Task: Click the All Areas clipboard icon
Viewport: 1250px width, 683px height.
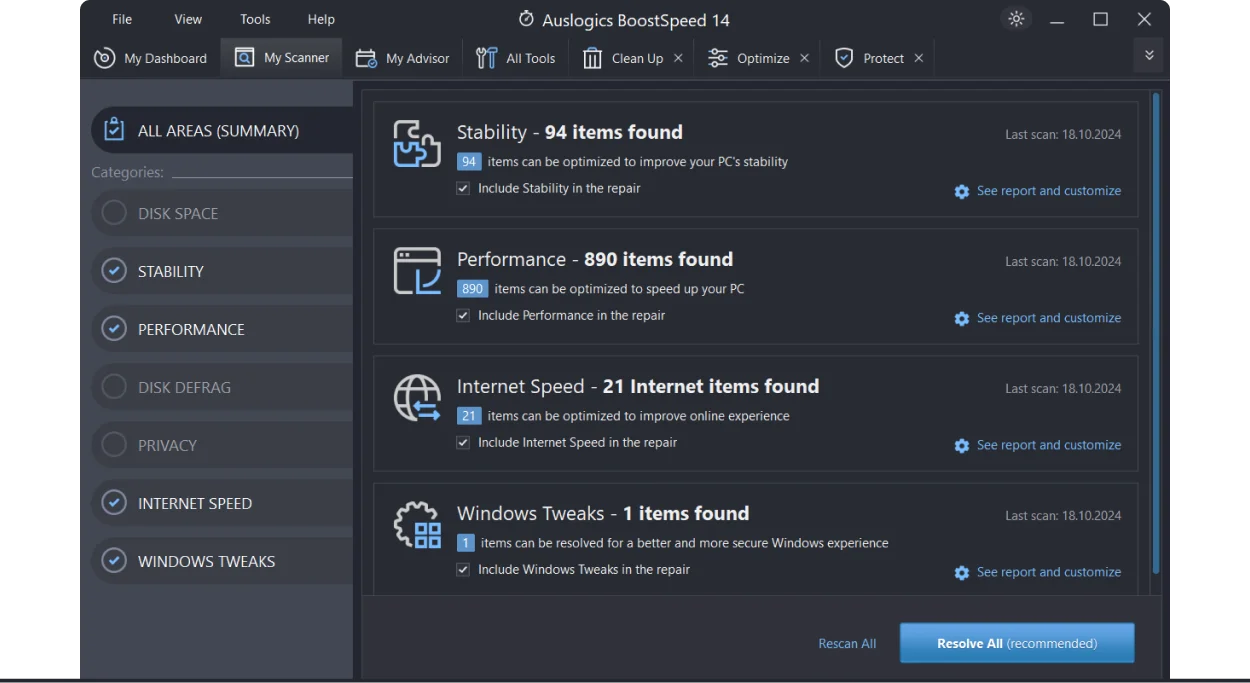Action: [x=114, y=130]
